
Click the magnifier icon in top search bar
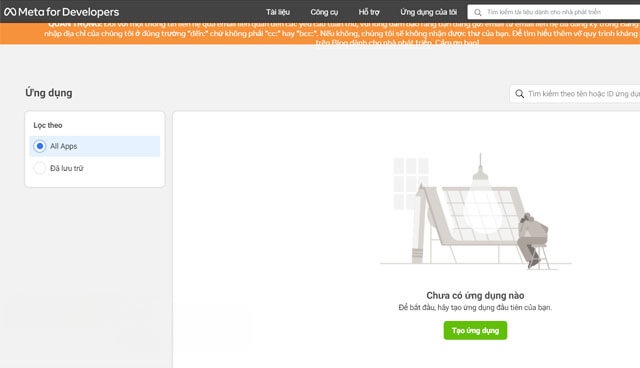coord(478,13)
